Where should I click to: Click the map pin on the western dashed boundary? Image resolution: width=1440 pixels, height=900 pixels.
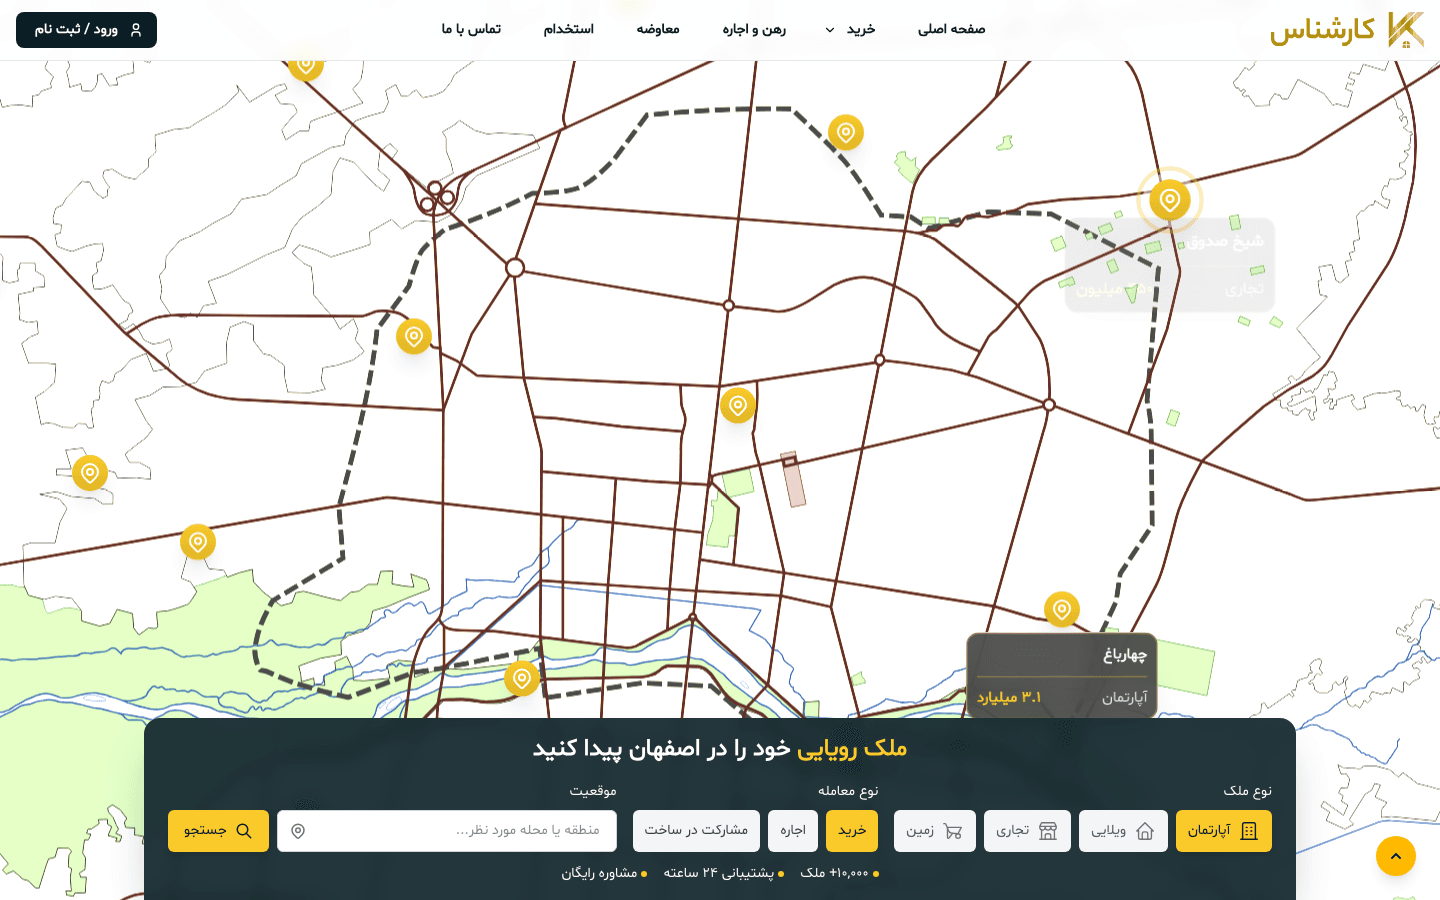click(414, 336)
